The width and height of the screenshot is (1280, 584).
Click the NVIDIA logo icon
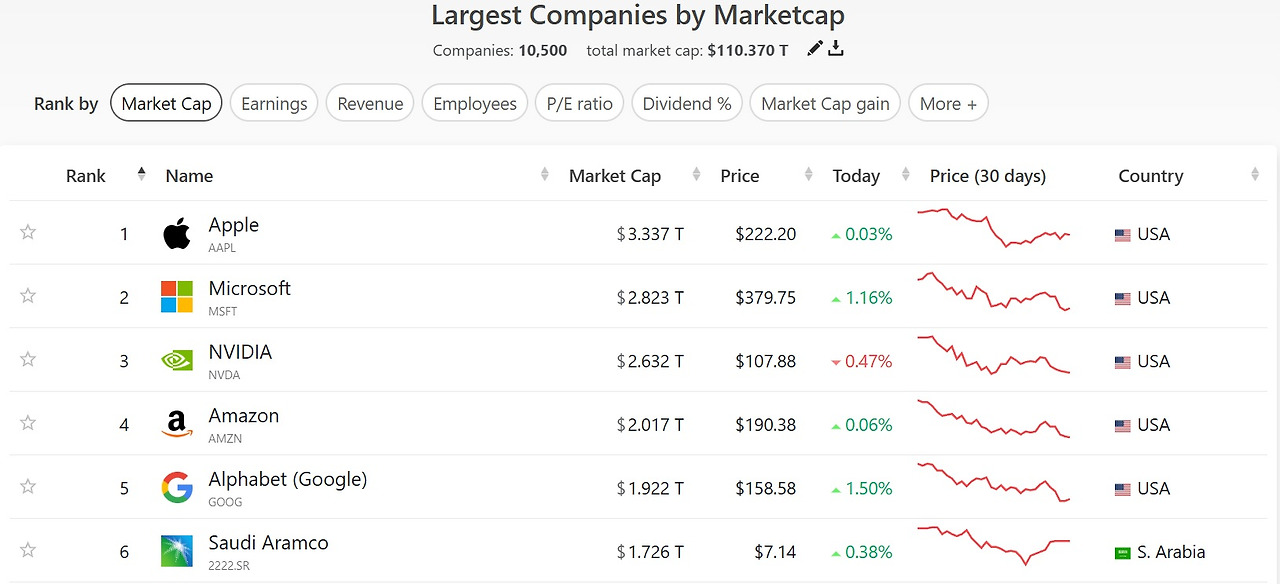[177, 361]
